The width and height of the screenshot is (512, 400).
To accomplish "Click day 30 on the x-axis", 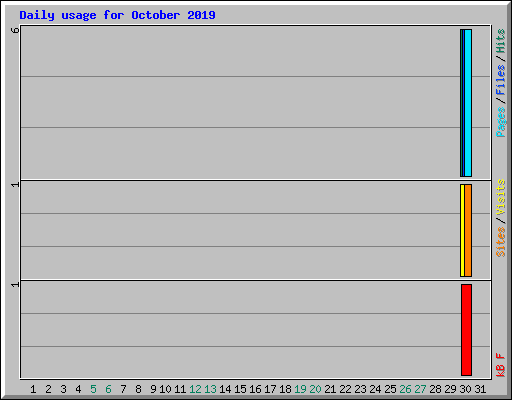I will click(x=465, y=389).
